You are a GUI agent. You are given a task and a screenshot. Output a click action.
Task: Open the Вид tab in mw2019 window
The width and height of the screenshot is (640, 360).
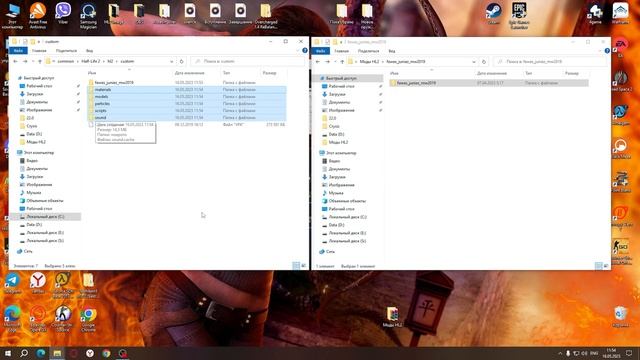392,51
